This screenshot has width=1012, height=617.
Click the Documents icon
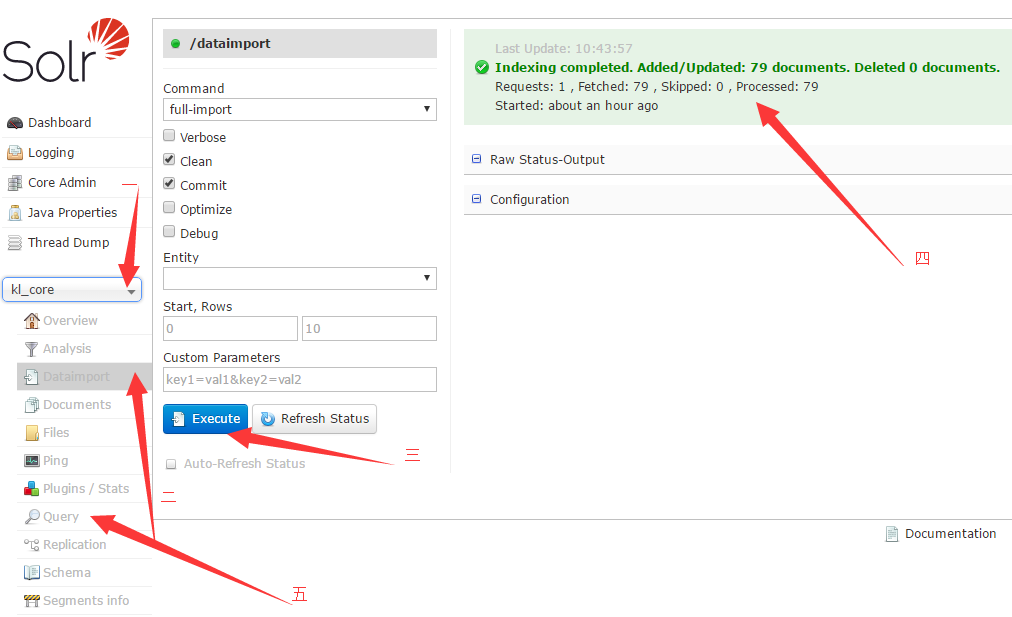pos(32,405)
